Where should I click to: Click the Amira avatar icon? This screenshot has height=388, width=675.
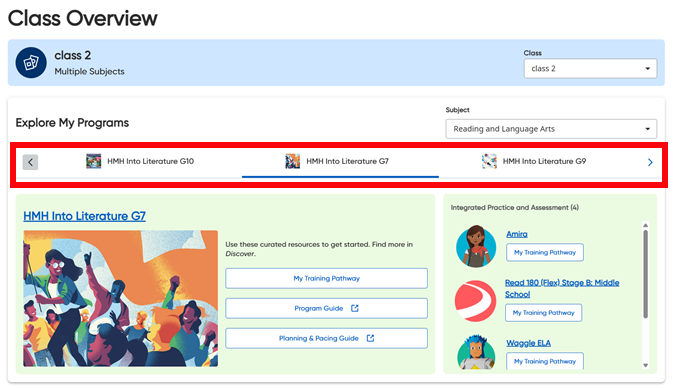pyautogui.click(x=476, y=246)
